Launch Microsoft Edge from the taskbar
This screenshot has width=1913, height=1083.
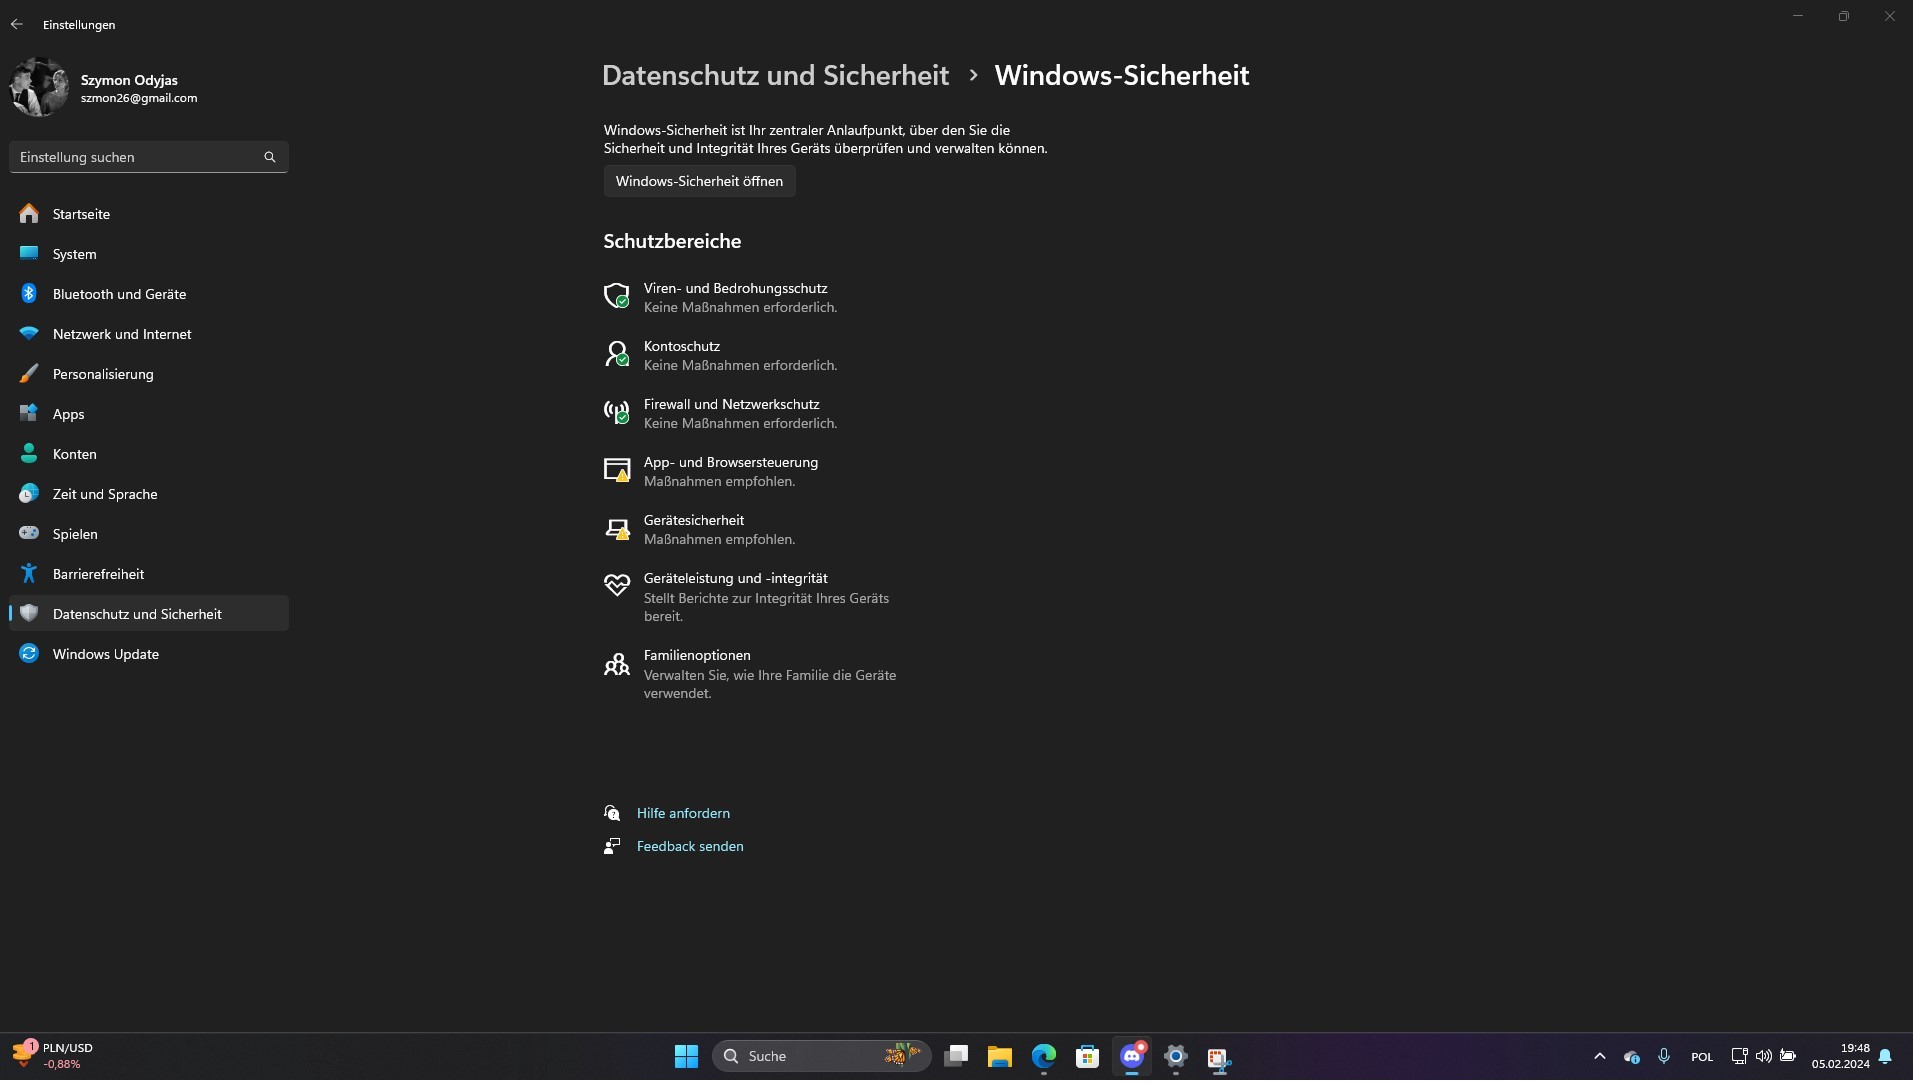coord(1043,1056)
